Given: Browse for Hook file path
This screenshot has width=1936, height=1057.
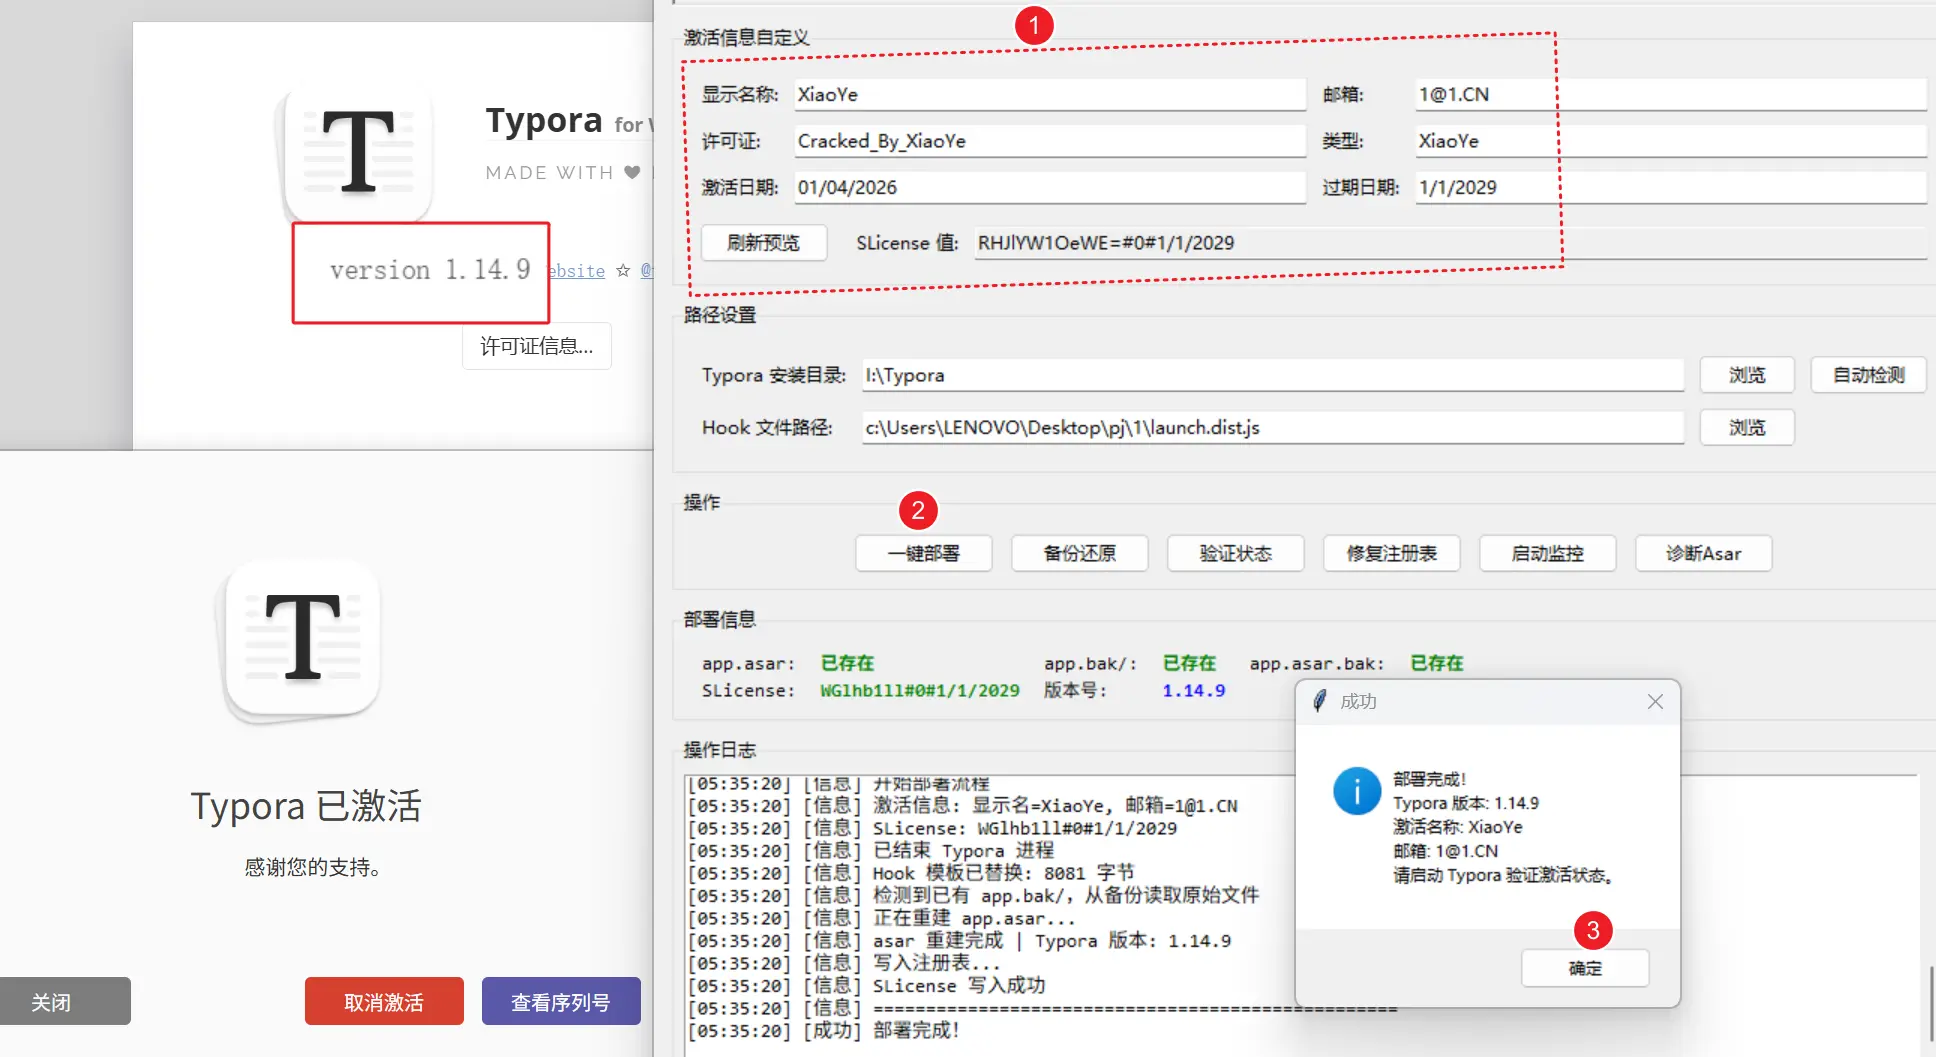Looking at the screenshot, I should 1747,427.
